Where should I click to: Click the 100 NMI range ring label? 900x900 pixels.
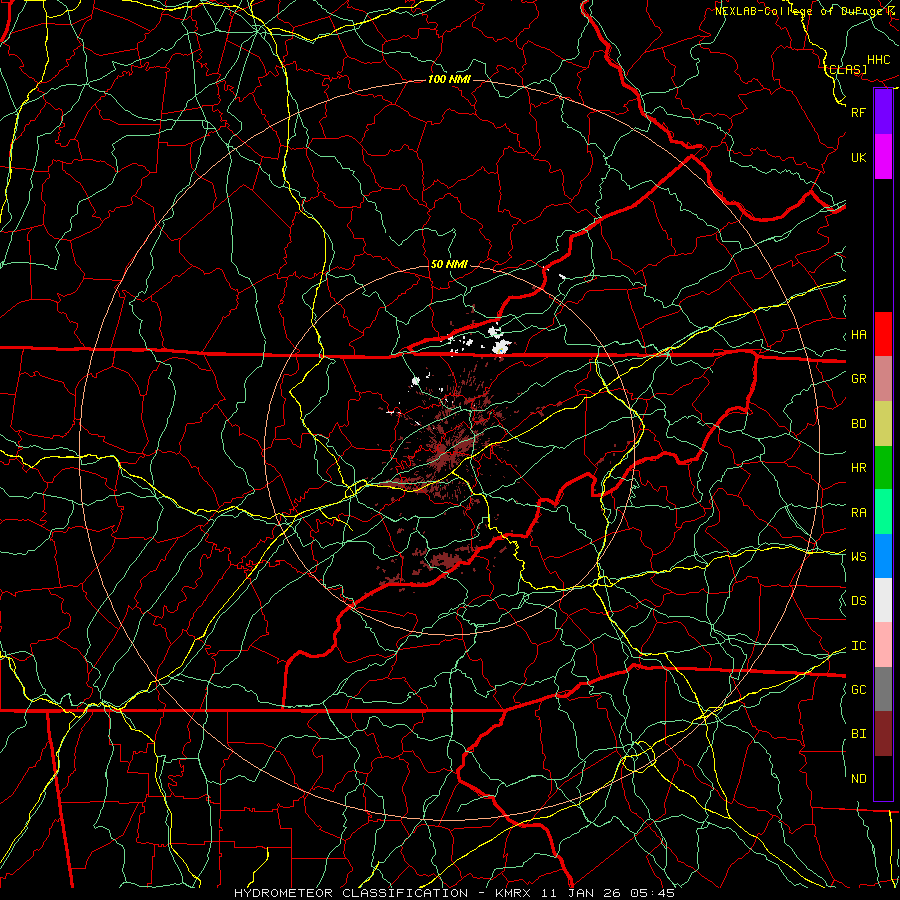click(x=449, y=79)
